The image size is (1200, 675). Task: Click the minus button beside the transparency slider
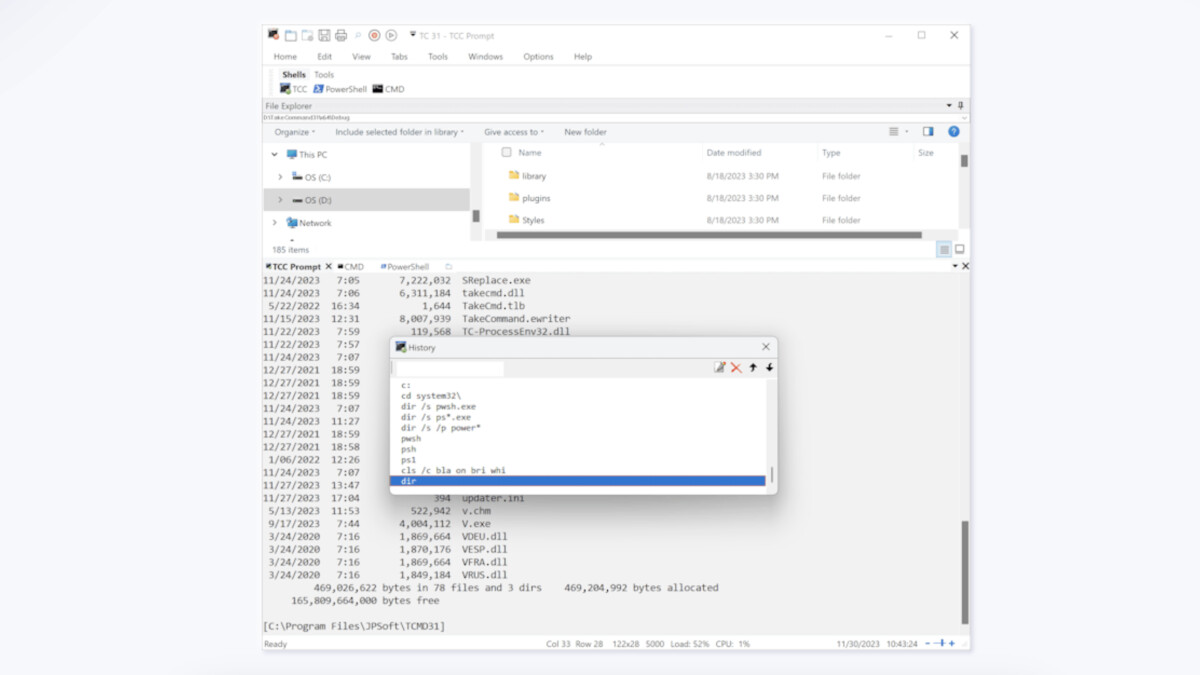[x=929, y=644]
